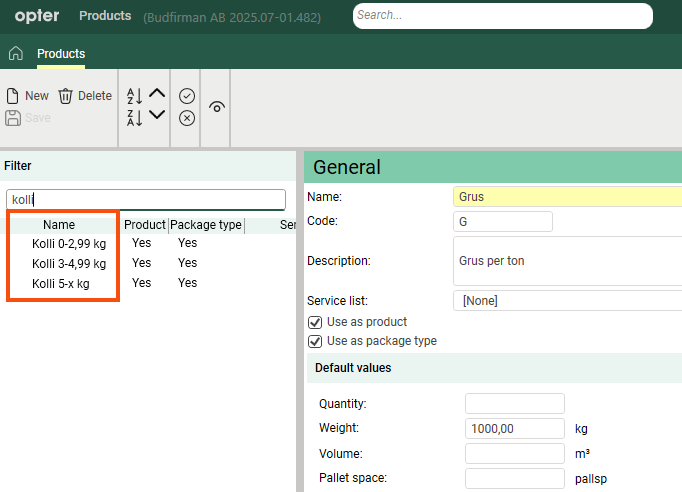Viewport: 682px width, 492px height.
Task: Switch to the Products tab
Action: point(61,54)
